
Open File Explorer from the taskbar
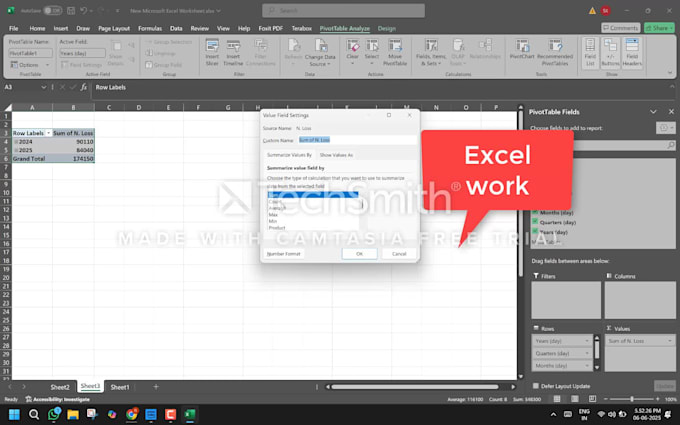pos(73,415)
